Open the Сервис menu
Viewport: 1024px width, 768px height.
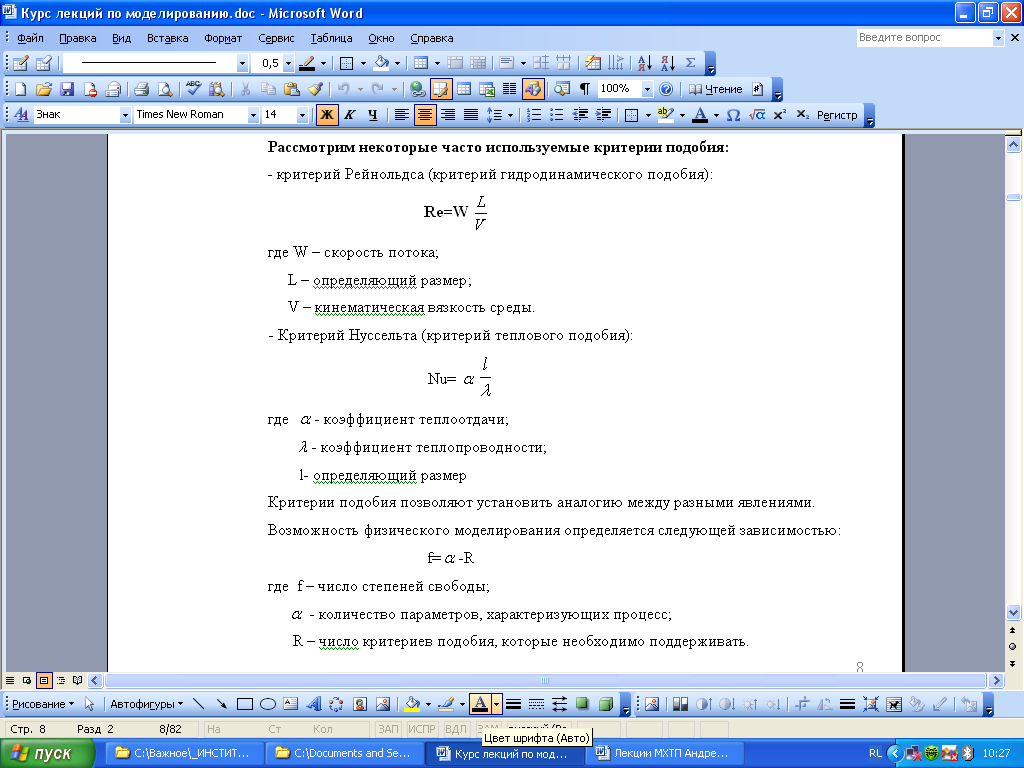276,38
